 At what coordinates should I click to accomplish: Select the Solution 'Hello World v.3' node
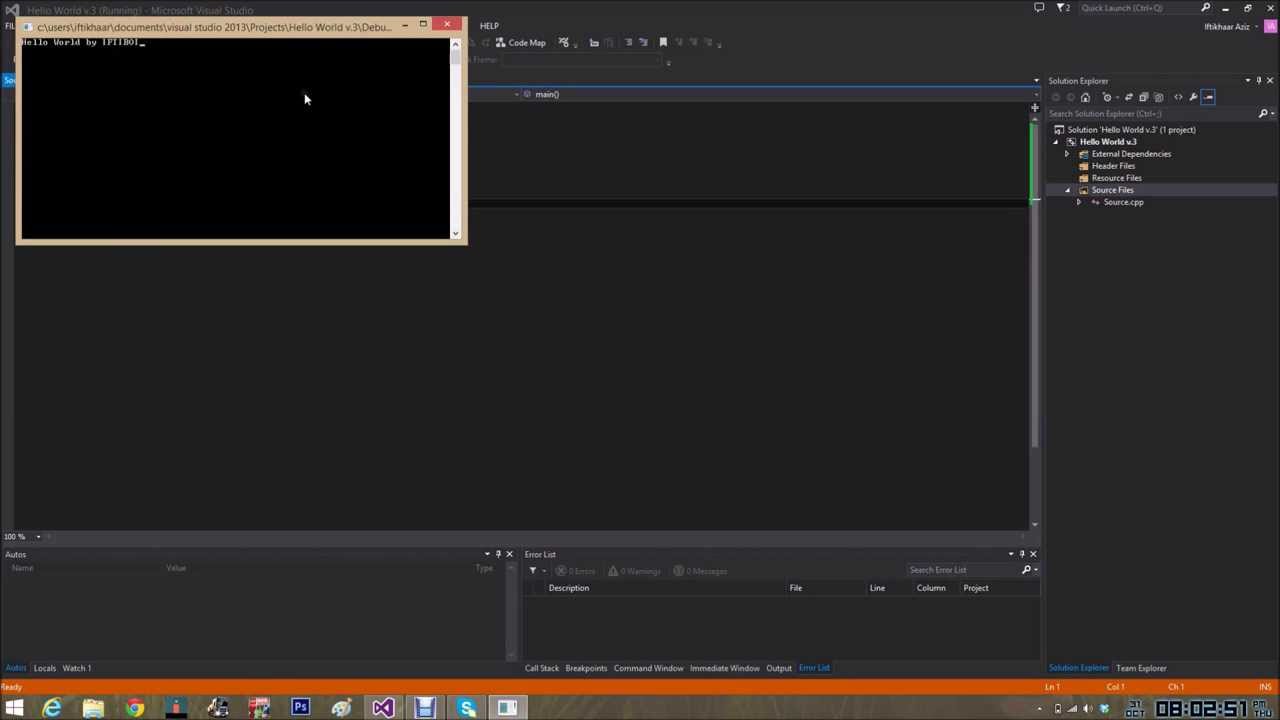coord(1131,130)
